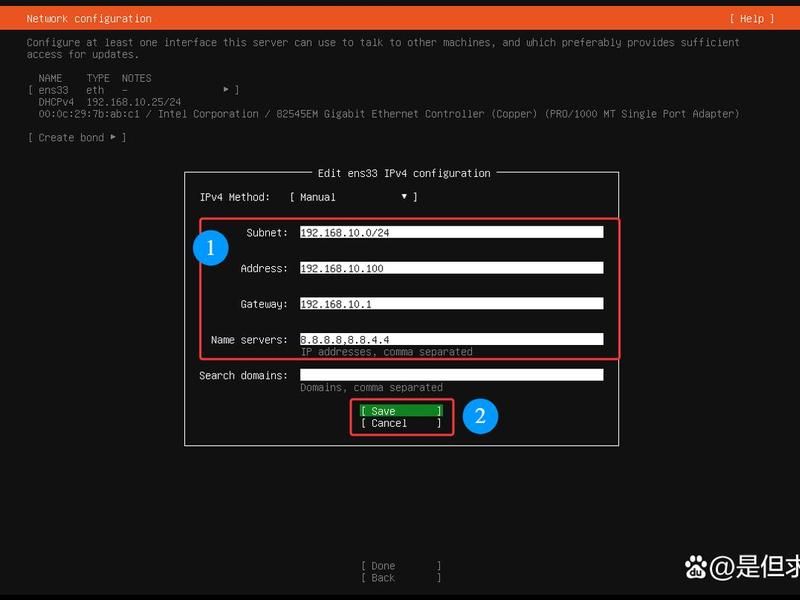Click the DHCPv4 192.168.10.25/24 text
This screenshot has width=800, height=600.
[110, 102]
